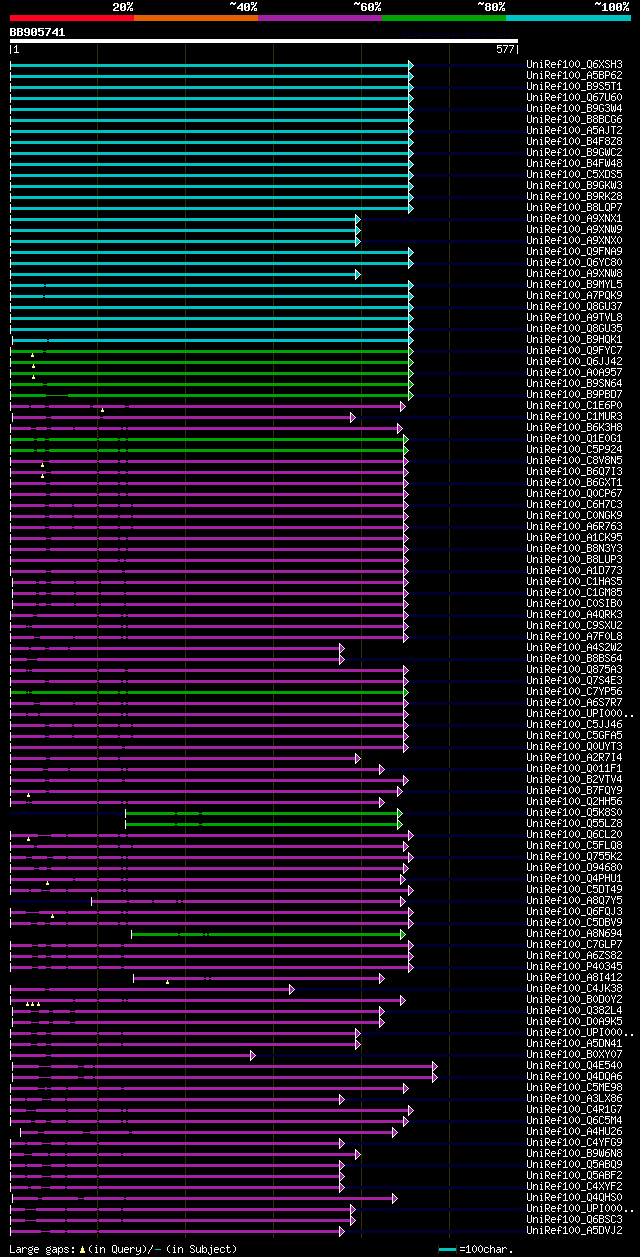The width and height of the screenshot is (640, 1257).
Task: Select the label UniRef100_A7F0L8
Action: click(574, 636)
